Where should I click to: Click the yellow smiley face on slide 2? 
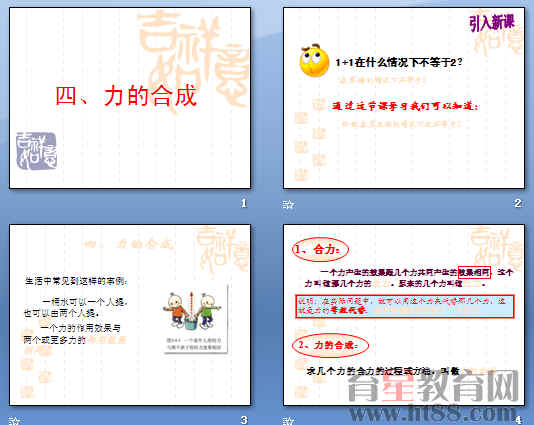[x=314, y=61]
